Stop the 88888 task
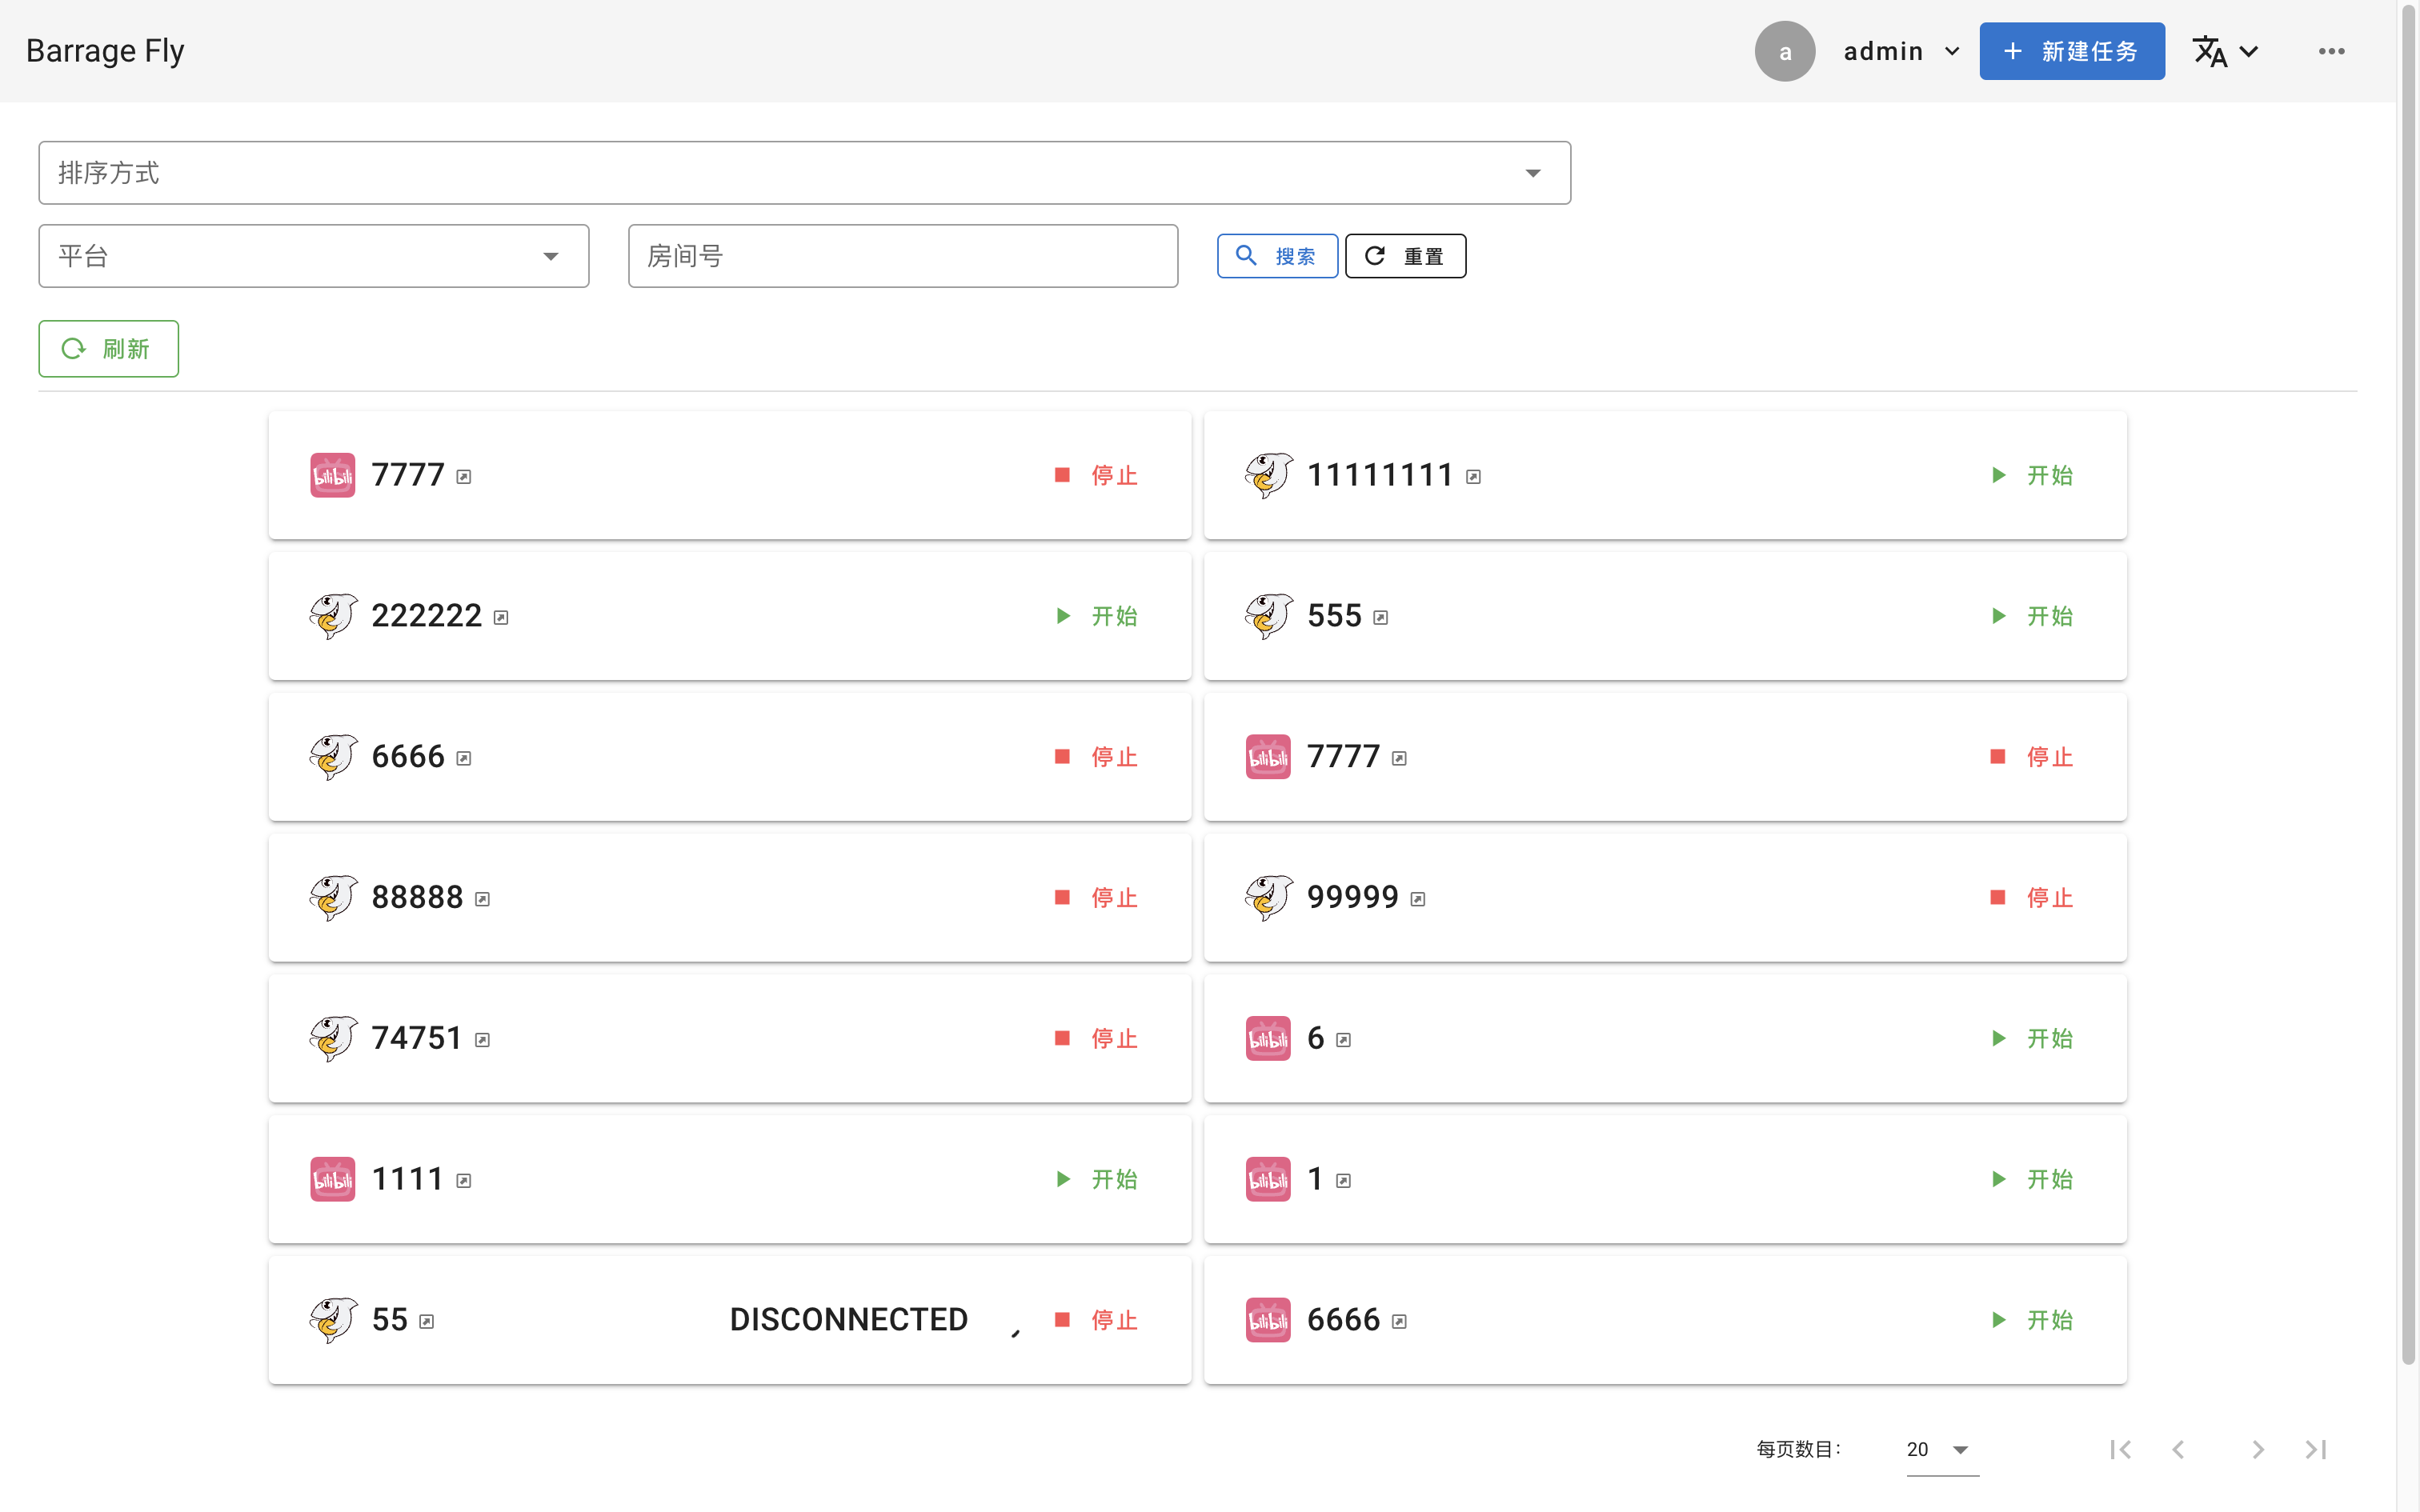This screenshot has width=2420, height=1512. pos(1096,898)
